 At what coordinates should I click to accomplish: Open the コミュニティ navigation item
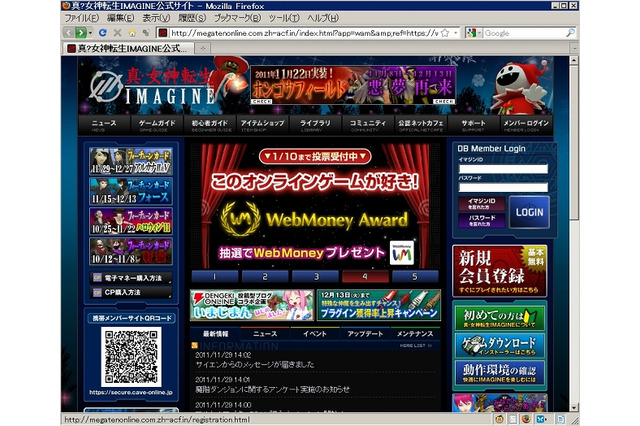point(368,125)
